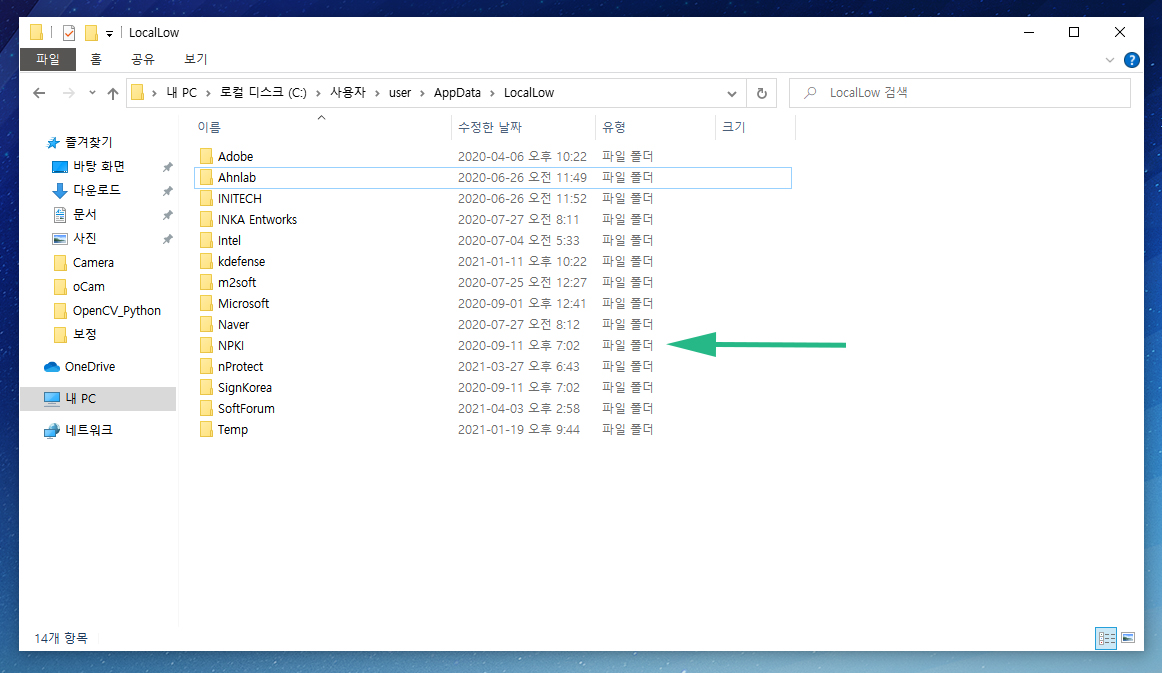Screen dimensions: 1162x673
Task: Click 내 PC in the address path
Action: pos(182,93)
